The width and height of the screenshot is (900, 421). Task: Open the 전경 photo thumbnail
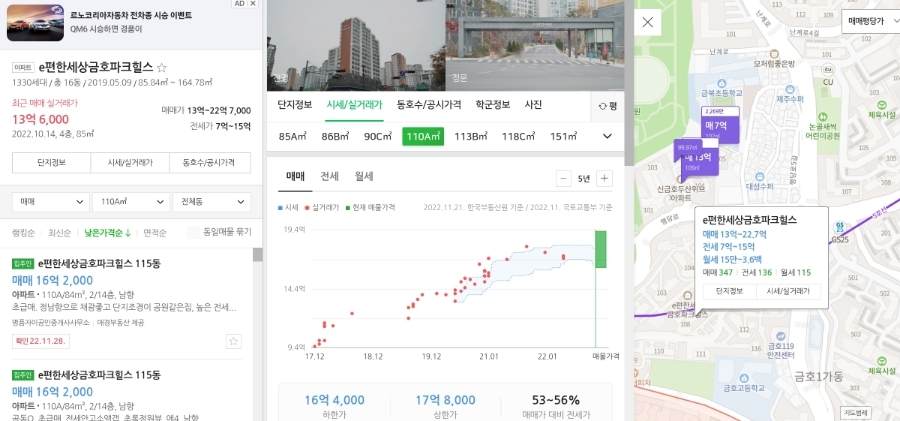[x=356, y=45]
